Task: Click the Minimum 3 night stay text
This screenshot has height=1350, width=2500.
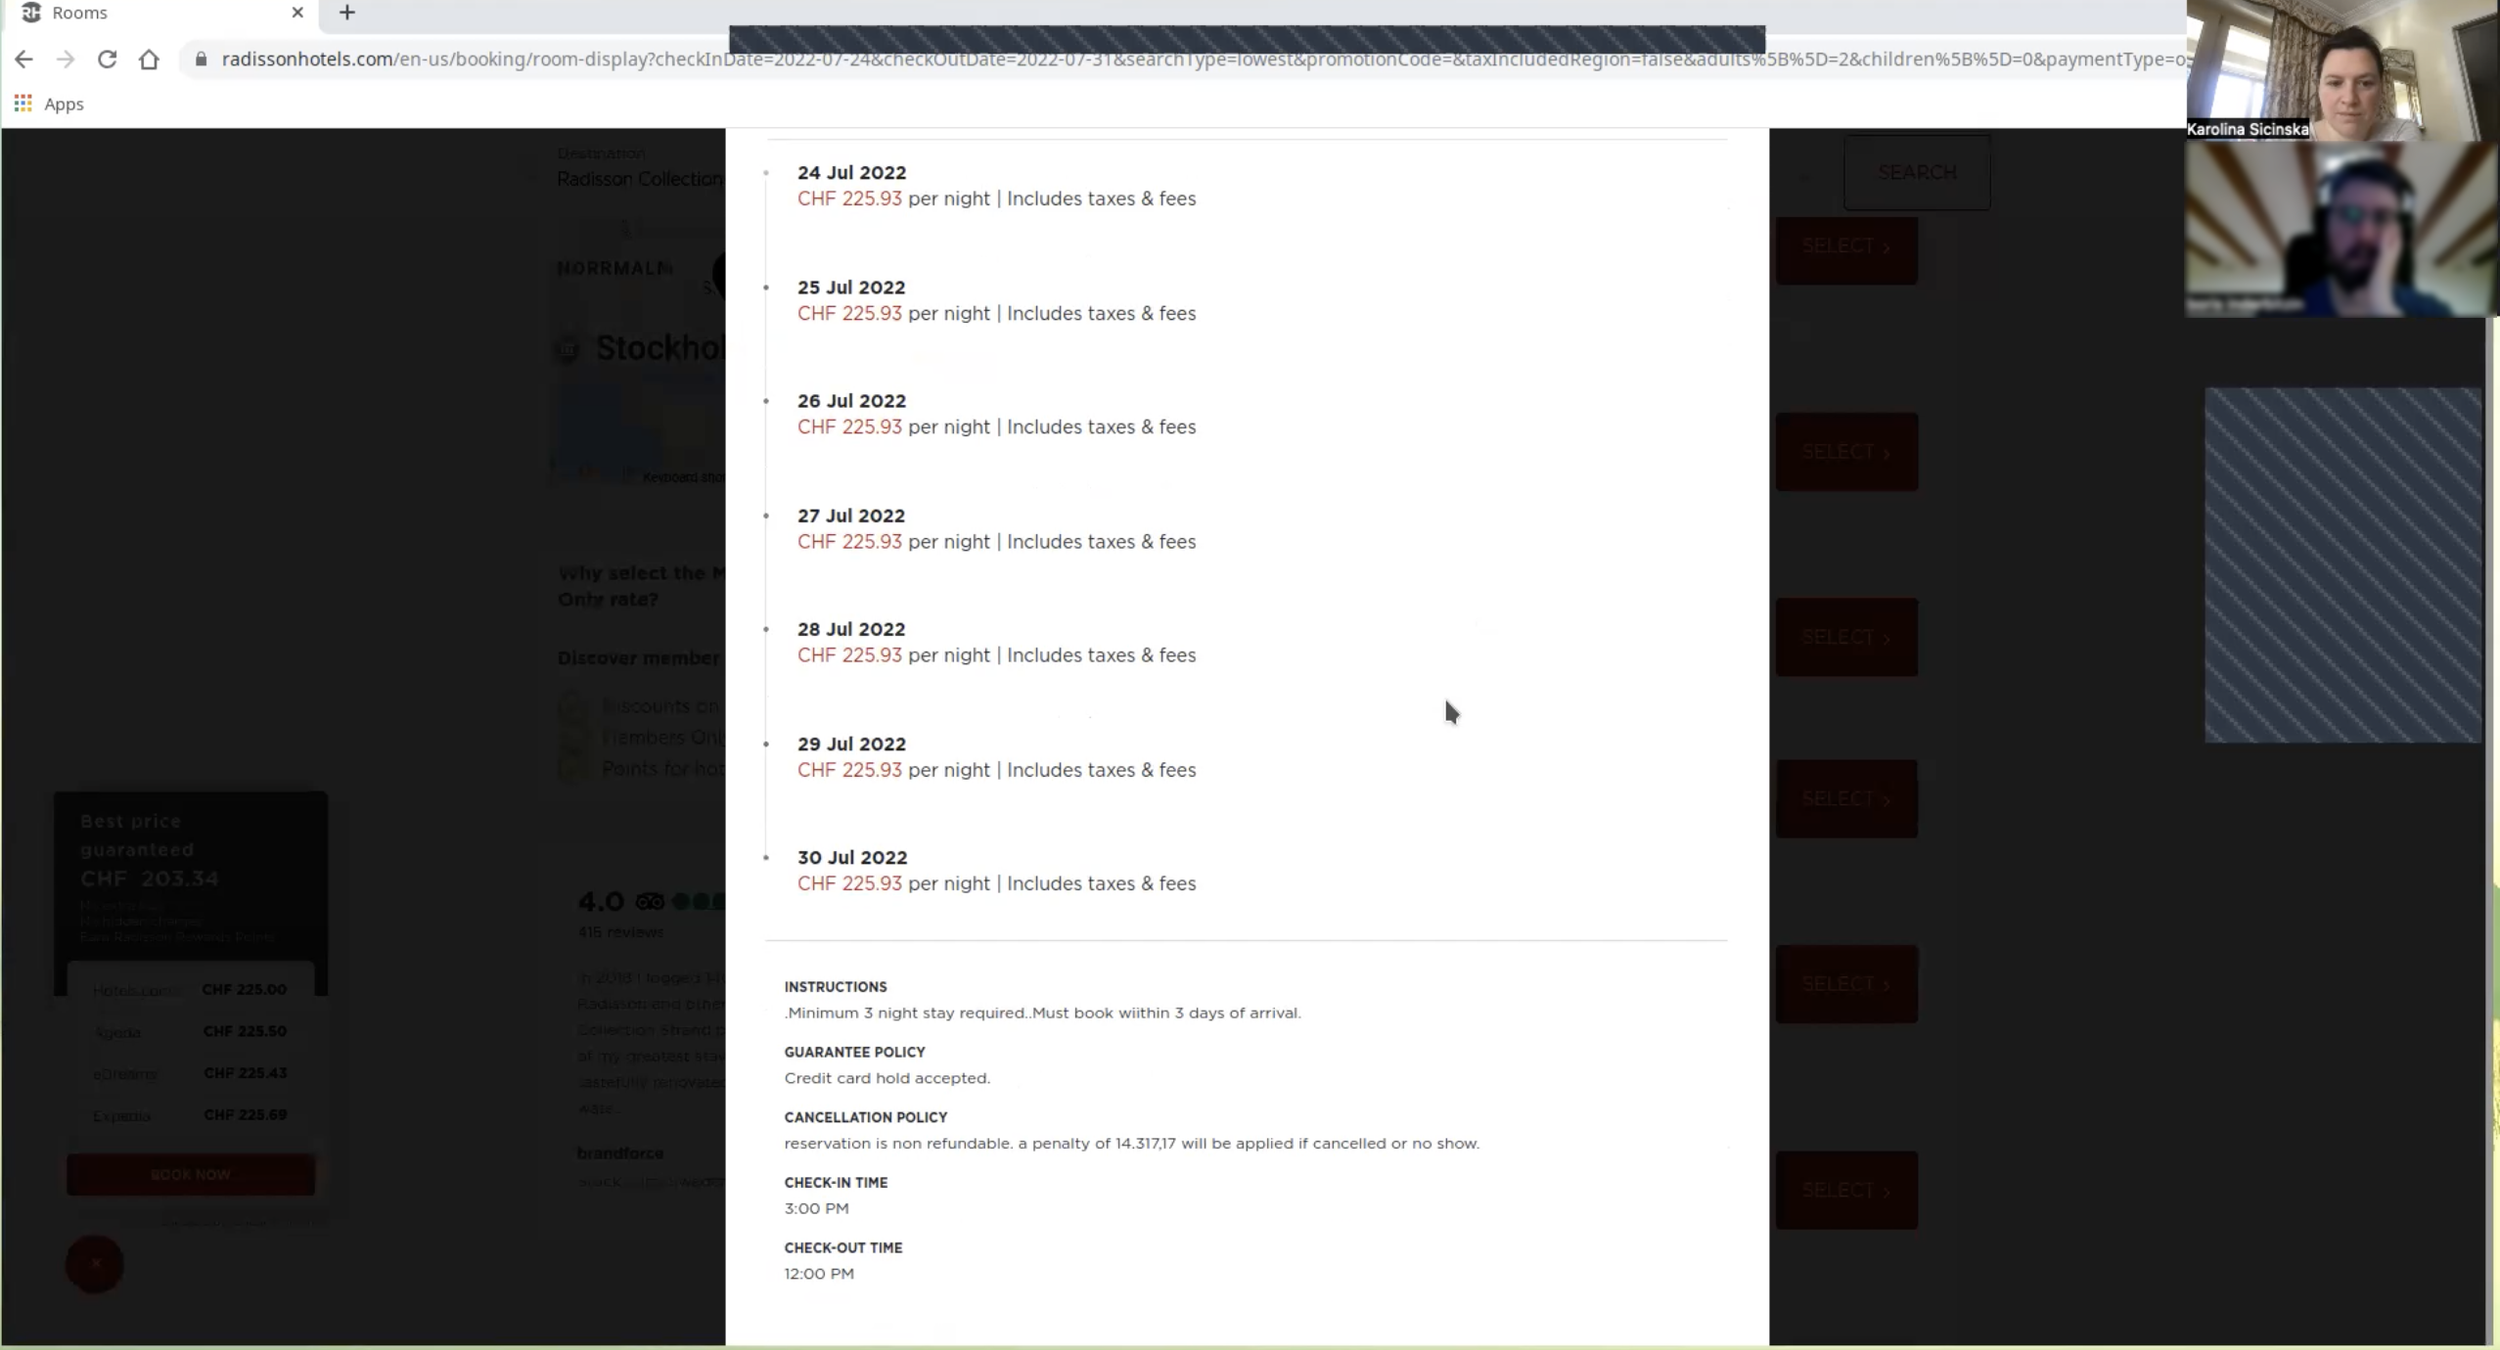Action: (1042, 1013)
